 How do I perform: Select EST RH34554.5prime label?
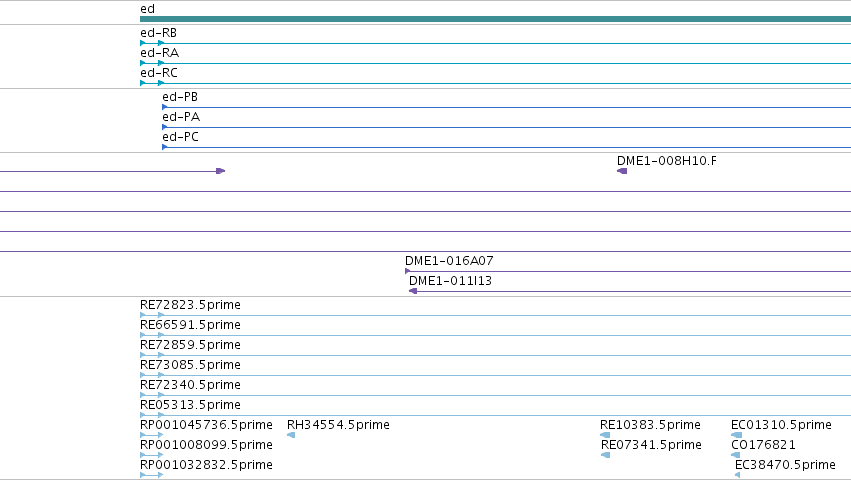coord(338,425)
